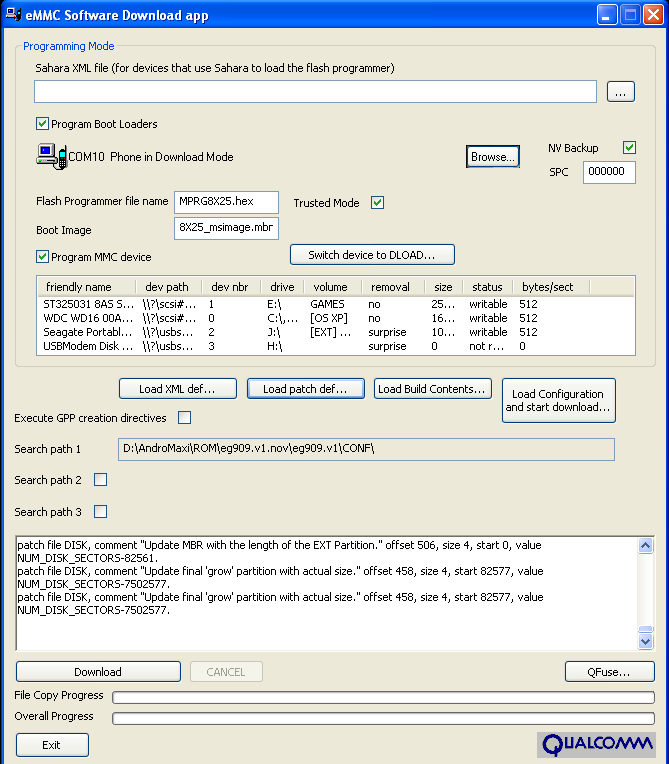Open Sahara XML file browse (...) button
This screenshot has height=764, width=669.
(621, 92)
